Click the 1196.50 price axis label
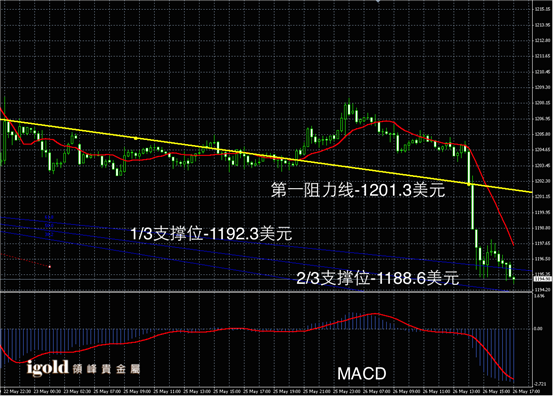This screenshot has width=553, height=396. coord(543,259)
